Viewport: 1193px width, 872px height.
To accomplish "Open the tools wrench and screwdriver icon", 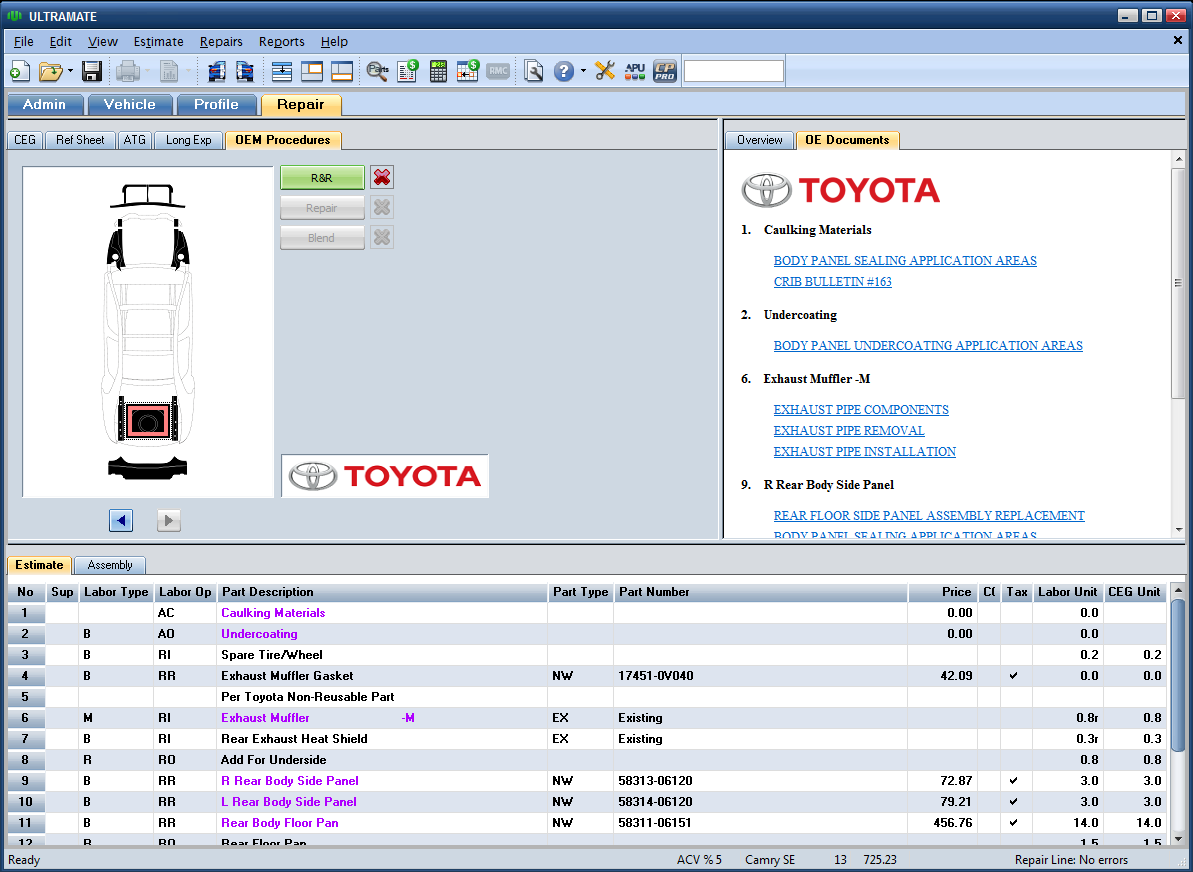I will click(605, 71).
